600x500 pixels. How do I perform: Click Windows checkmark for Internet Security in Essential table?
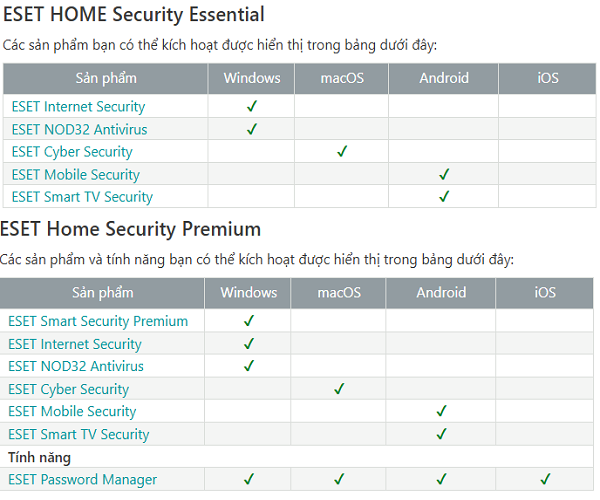point(252,106)
